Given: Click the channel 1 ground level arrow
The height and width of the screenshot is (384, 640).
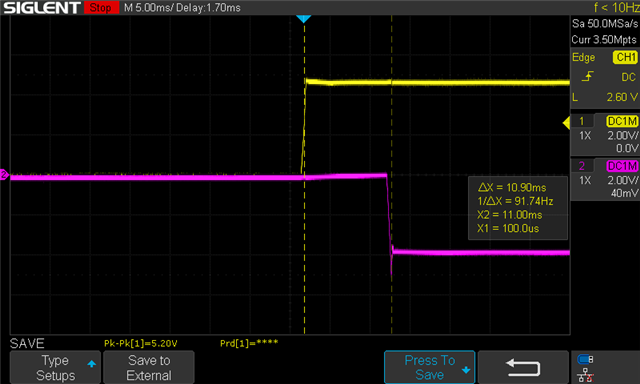Looking at the screenshot, I should pos(566,123).
